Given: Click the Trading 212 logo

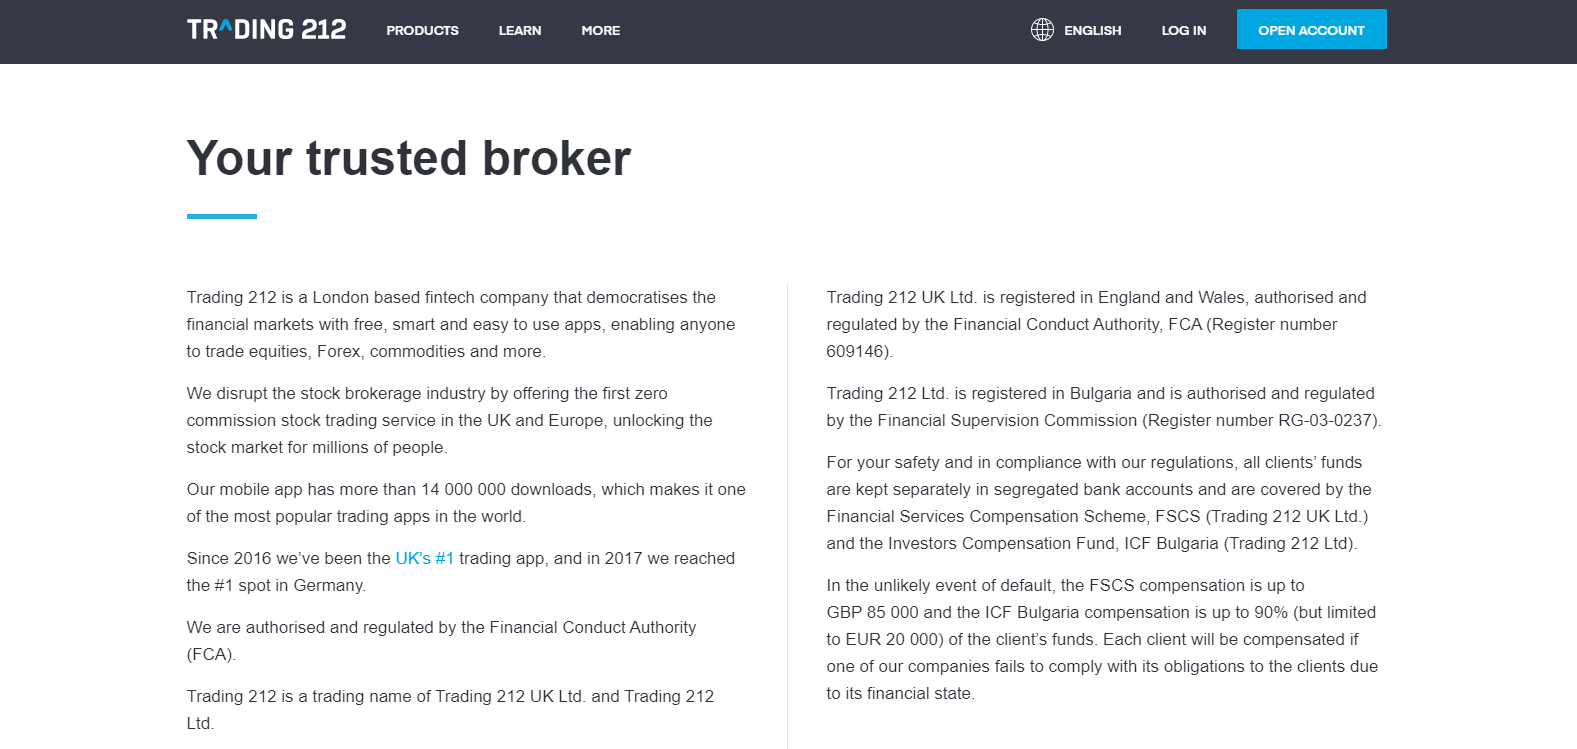Looking at the screenshot, I should (x=266, y=30).
